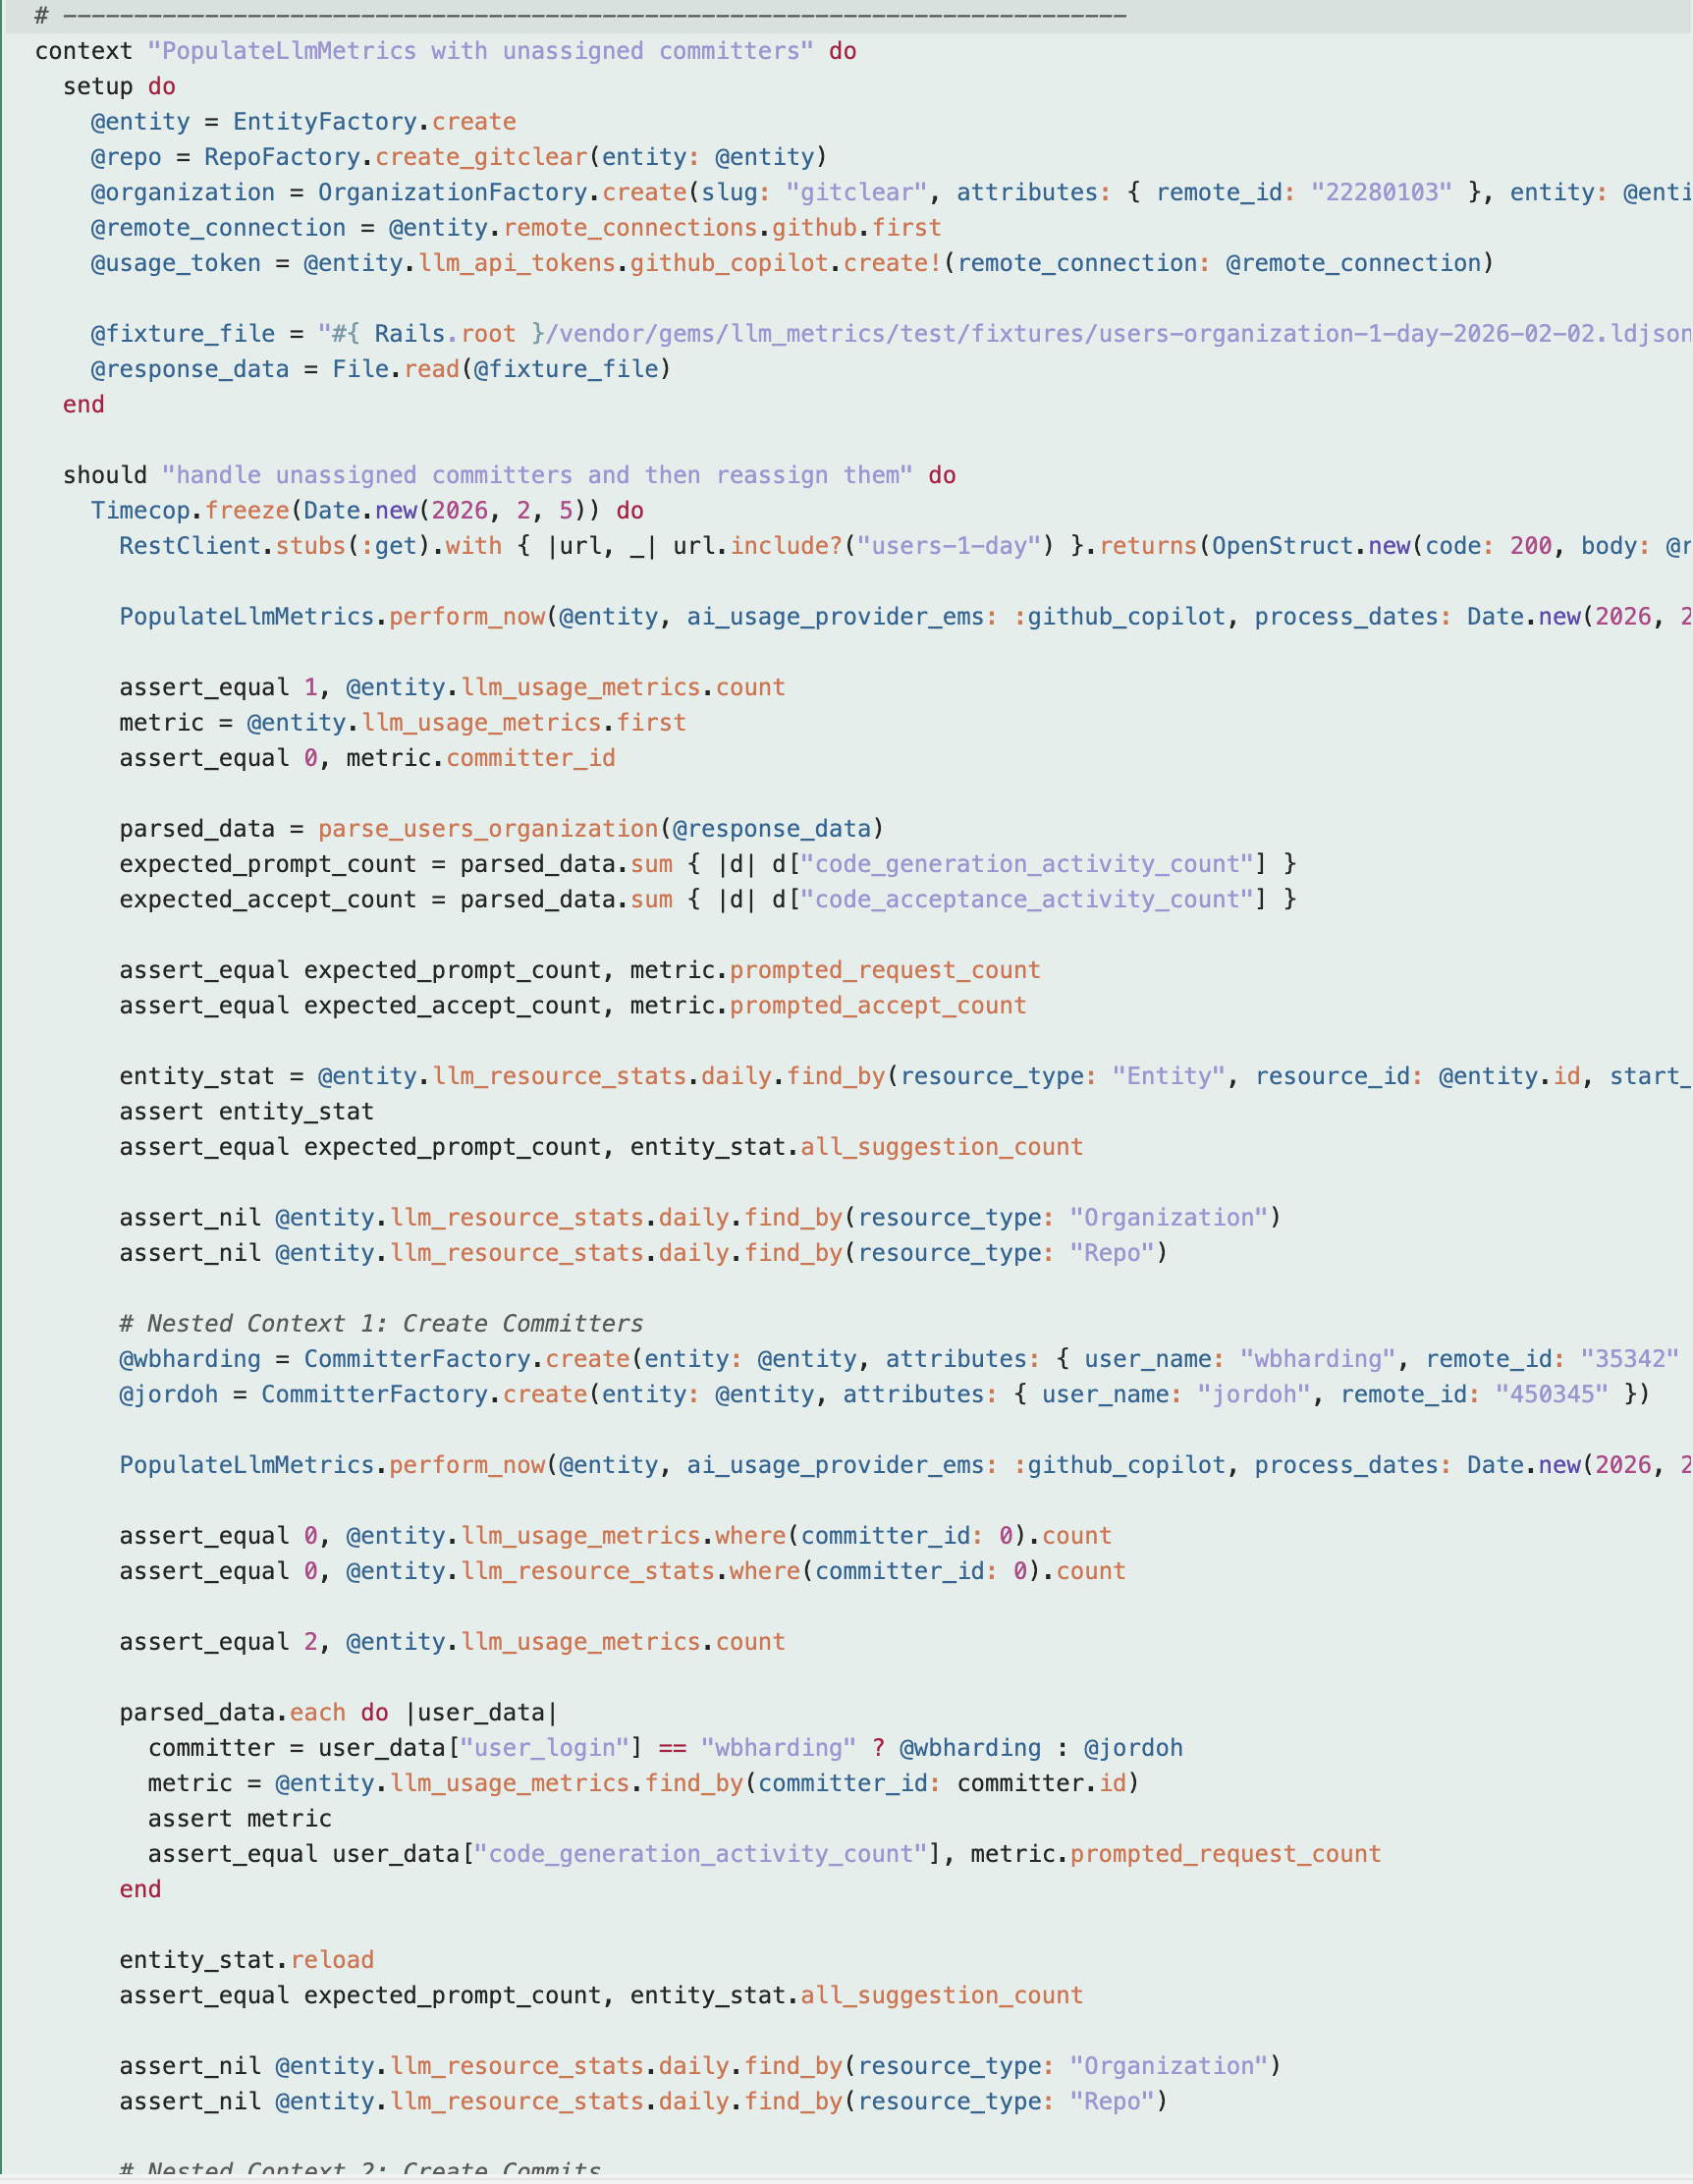The width and height of the screenshot is (1693, 2184).
Task: Place cursor on the 'setup do' line
Action: coord(118,86)
